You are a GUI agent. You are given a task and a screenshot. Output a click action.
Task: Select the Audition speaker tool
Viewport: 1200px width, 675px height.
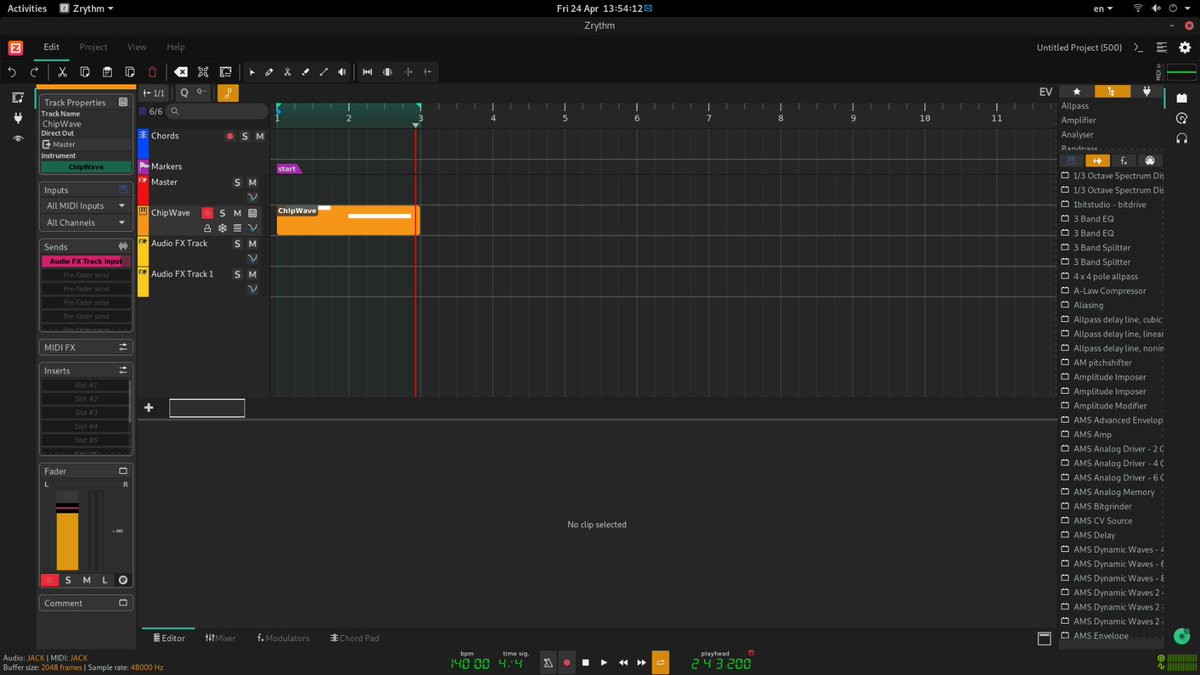tap(342, 72)
